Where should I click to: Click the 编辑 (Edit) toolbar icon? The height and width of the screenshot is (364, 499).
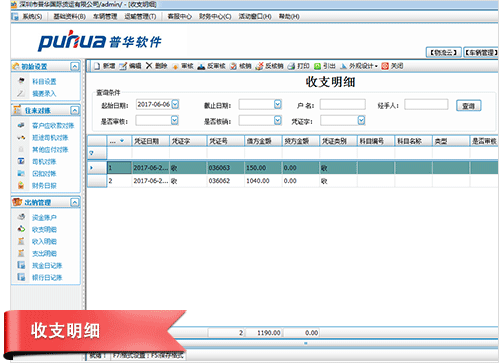pos(123,66)
